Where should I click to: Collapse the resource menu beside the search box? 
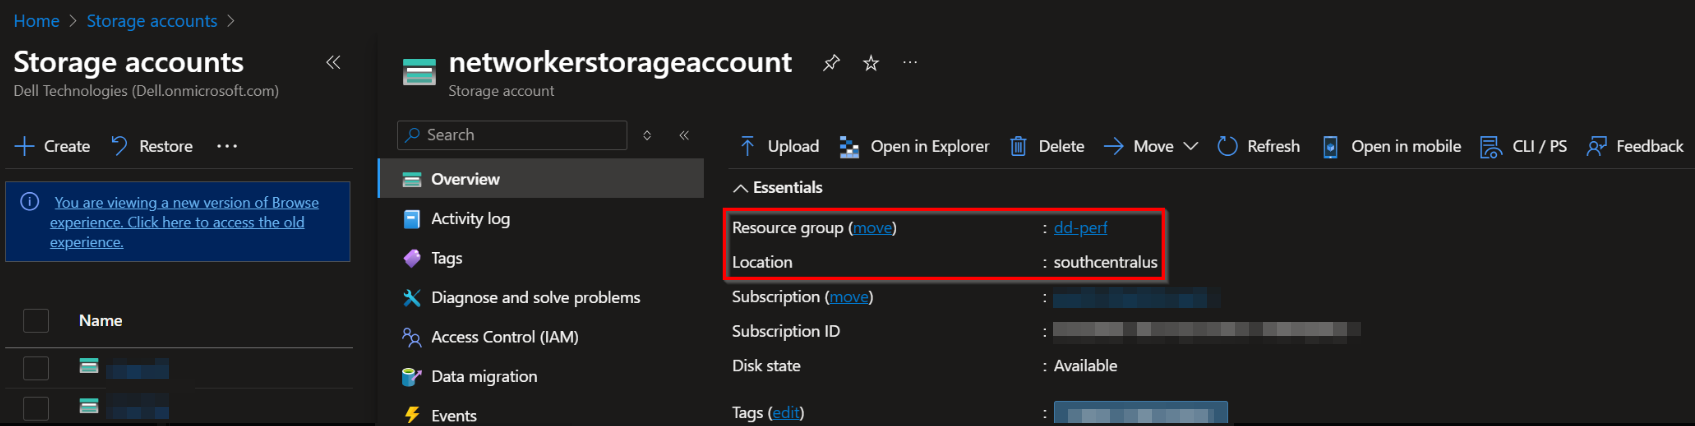(684, 135)
